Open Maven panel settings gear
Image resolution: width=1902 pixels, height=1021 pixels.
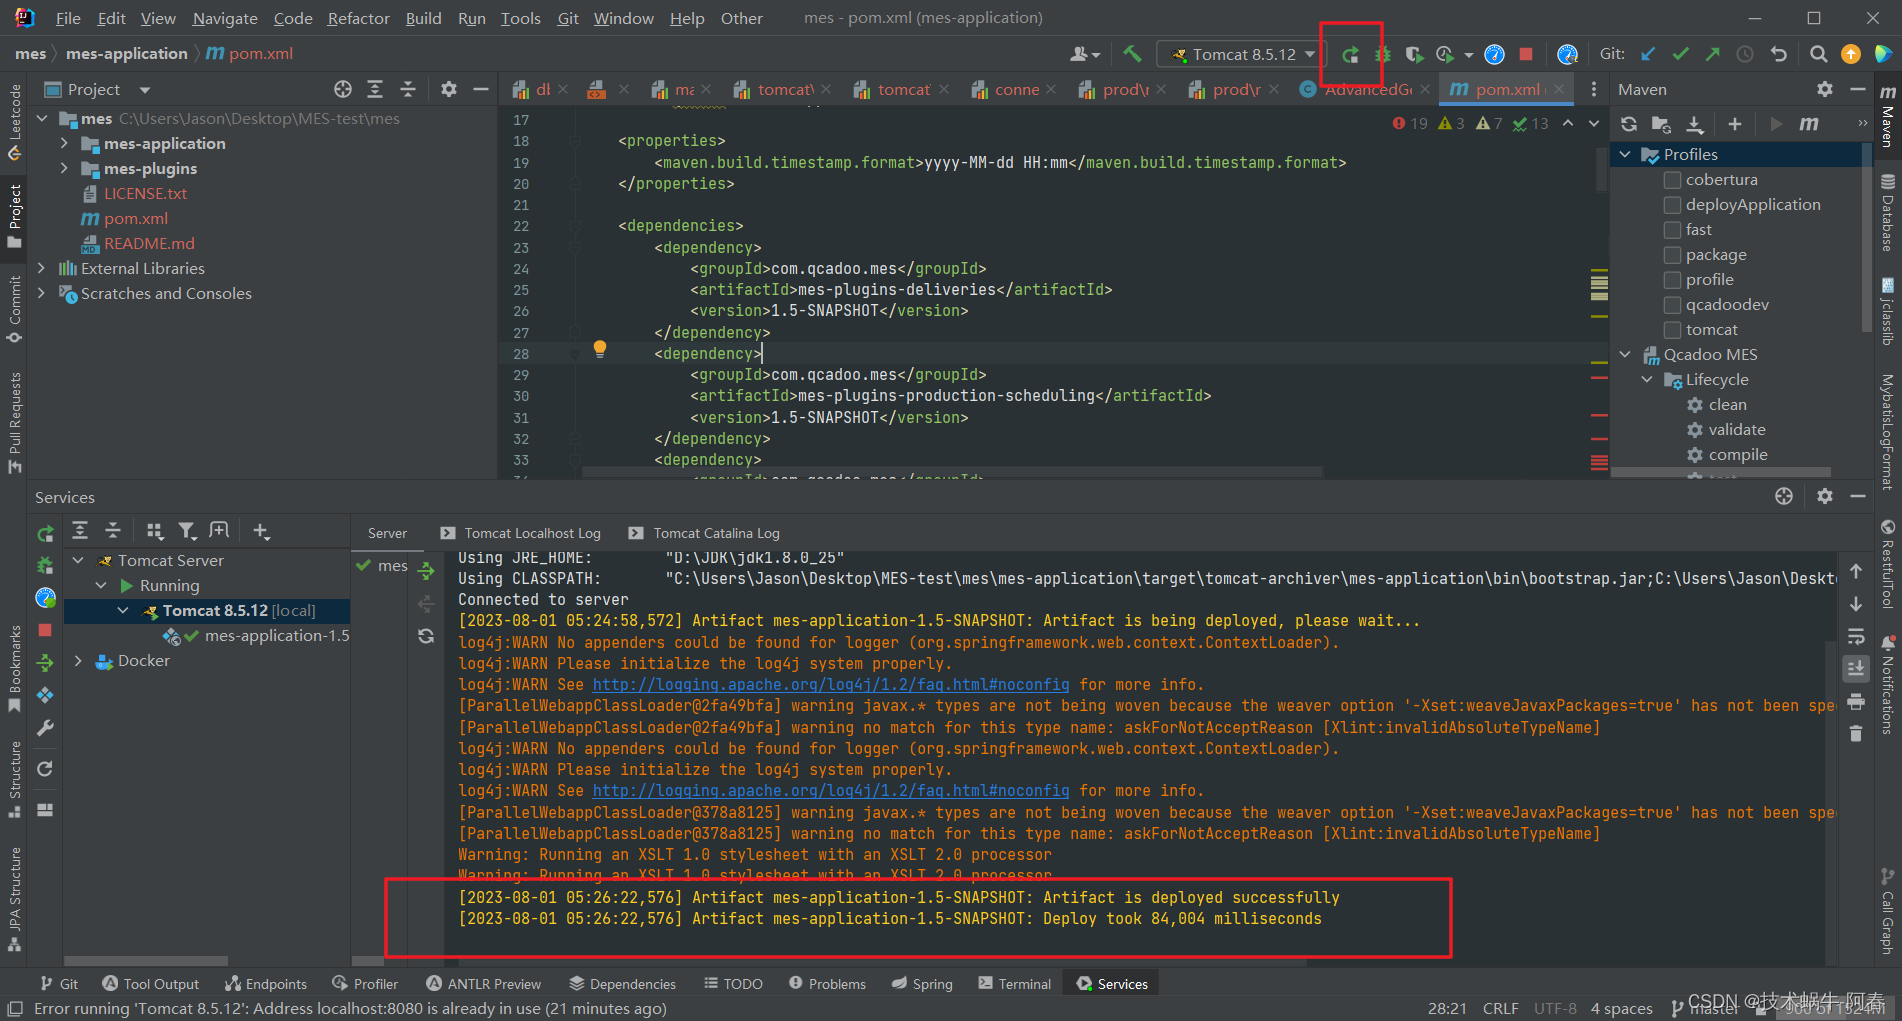[1825, 89]
